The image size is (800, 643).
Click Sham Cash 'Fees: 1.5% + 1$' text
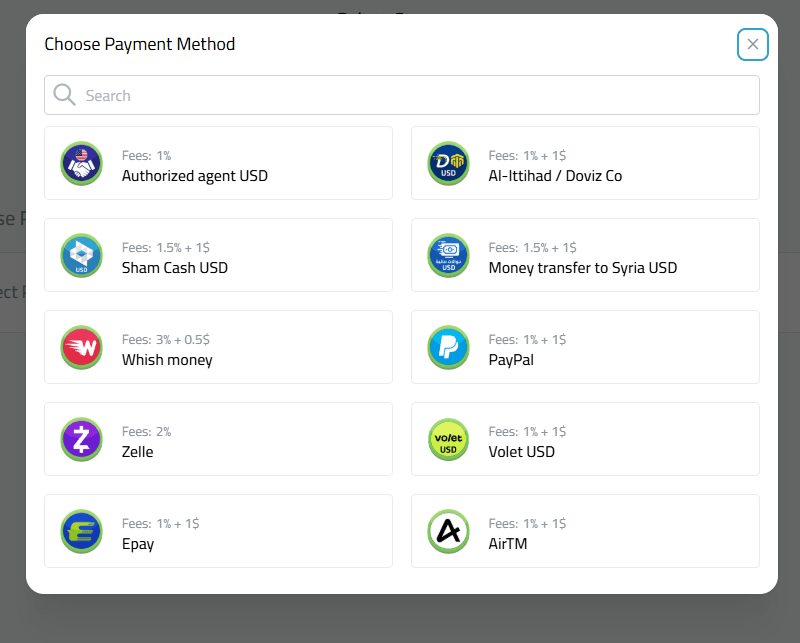coord(166,248)
